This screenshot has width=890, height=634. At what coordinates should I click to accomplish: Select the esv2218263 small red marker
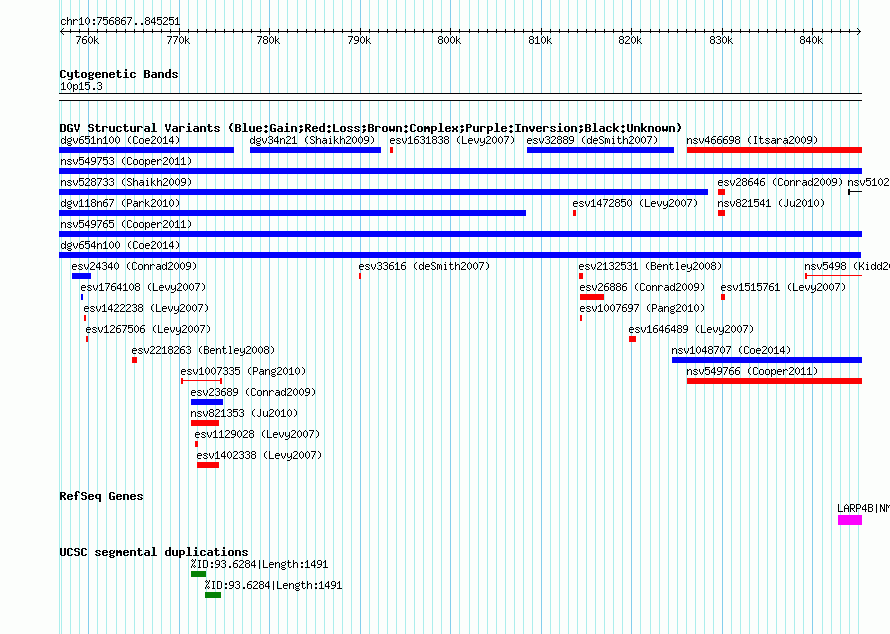135,360
